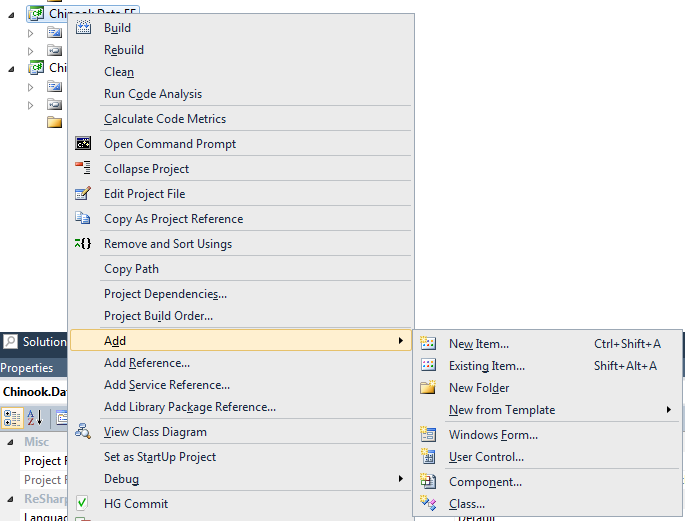This screenshot has height=521, width=685.
Task: Collapse the Misc properties category
Action: [10, 442]
